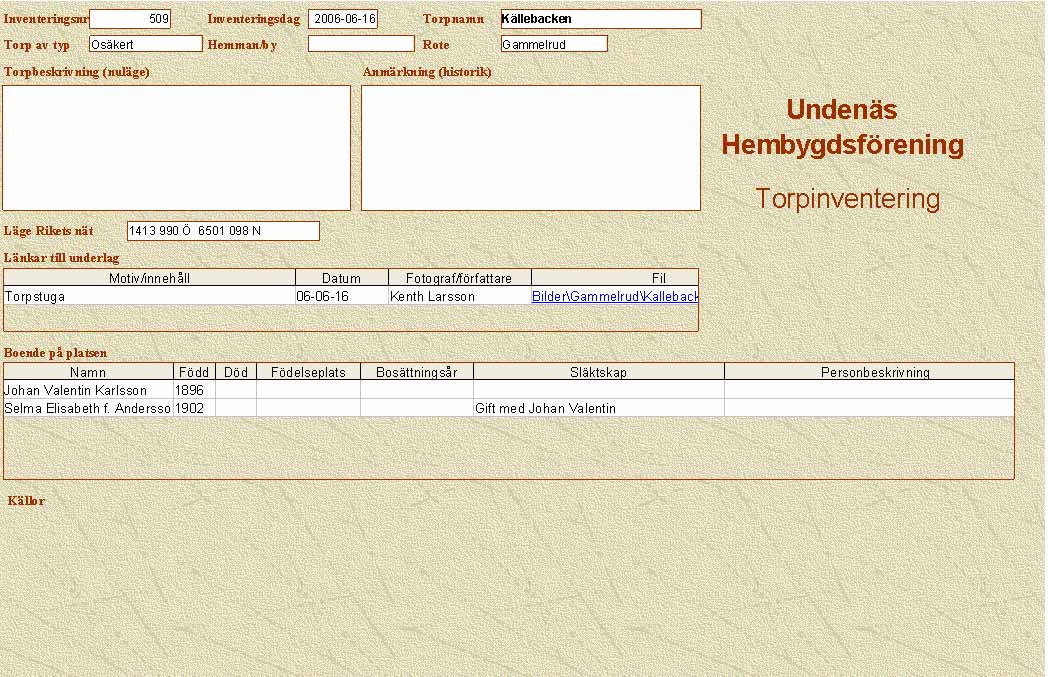Image resolution: width=1048 pixels, height=677 pixels.
Task: Select the Inventeringsdag date field
Action: [x=343, y=19]
